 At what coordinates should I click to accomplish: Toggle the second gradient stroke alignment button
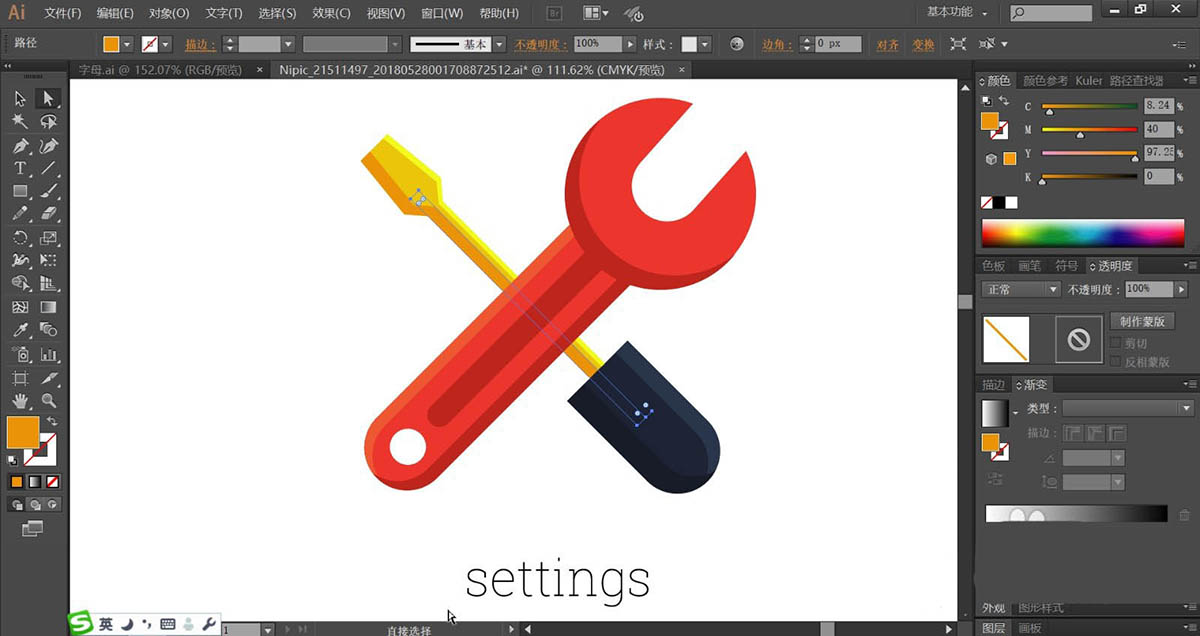tap(1094, 433)
